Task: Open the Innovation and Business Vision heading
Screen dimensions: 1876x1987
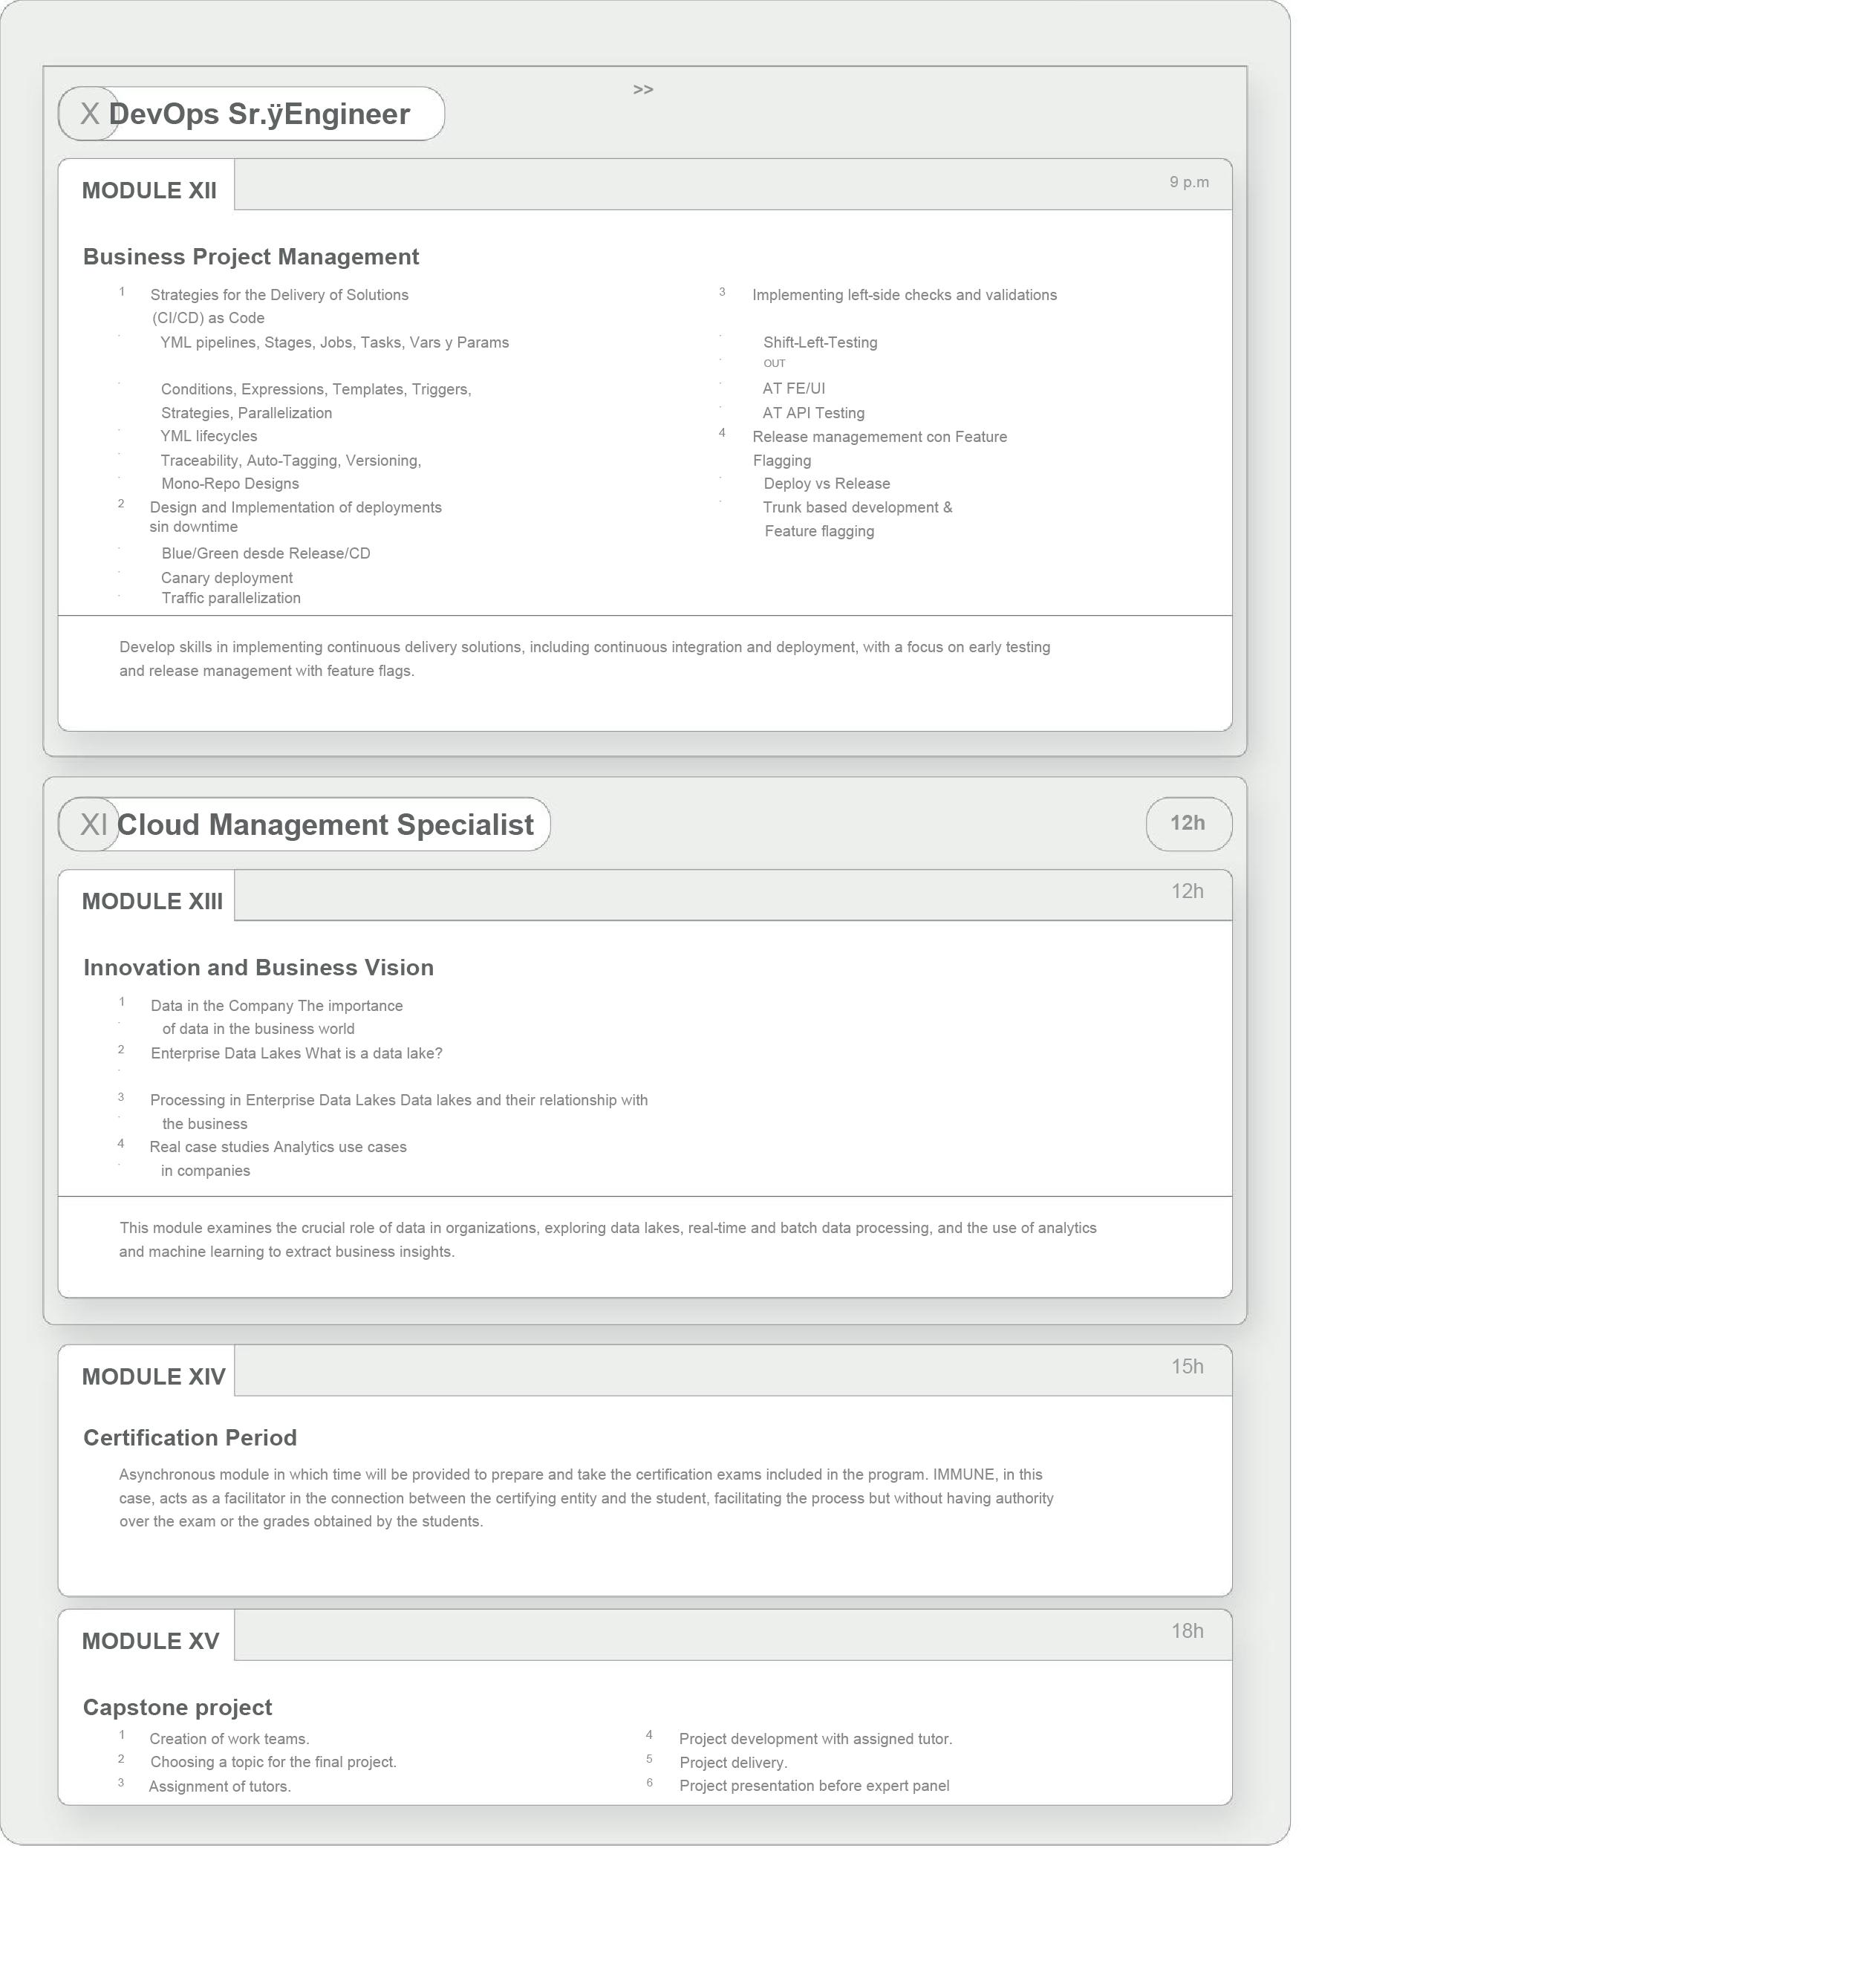Action: (x=258, y=968)
